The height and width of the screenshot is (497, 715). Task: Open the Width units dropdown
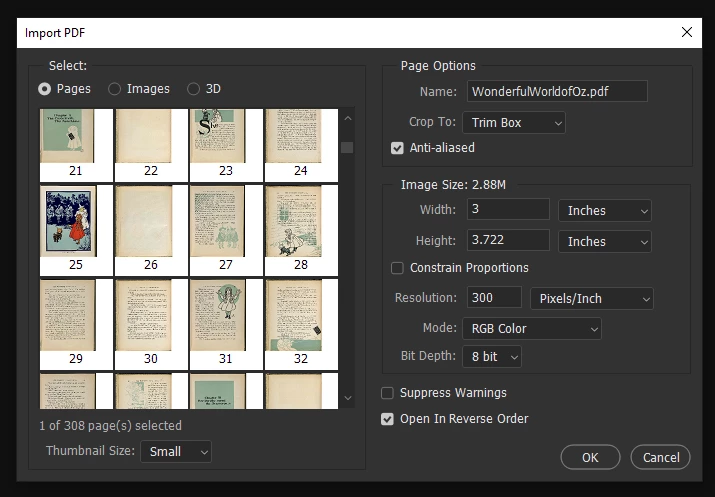click(605, 211)
